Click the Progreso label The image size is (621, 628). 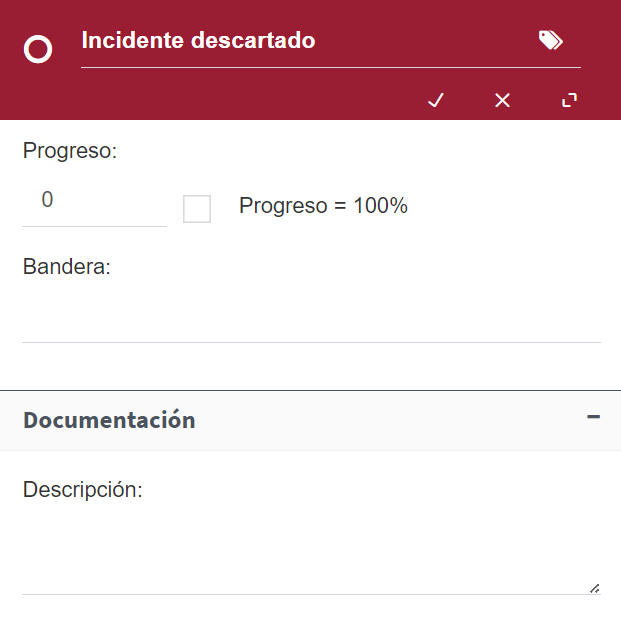coord(70,151)
